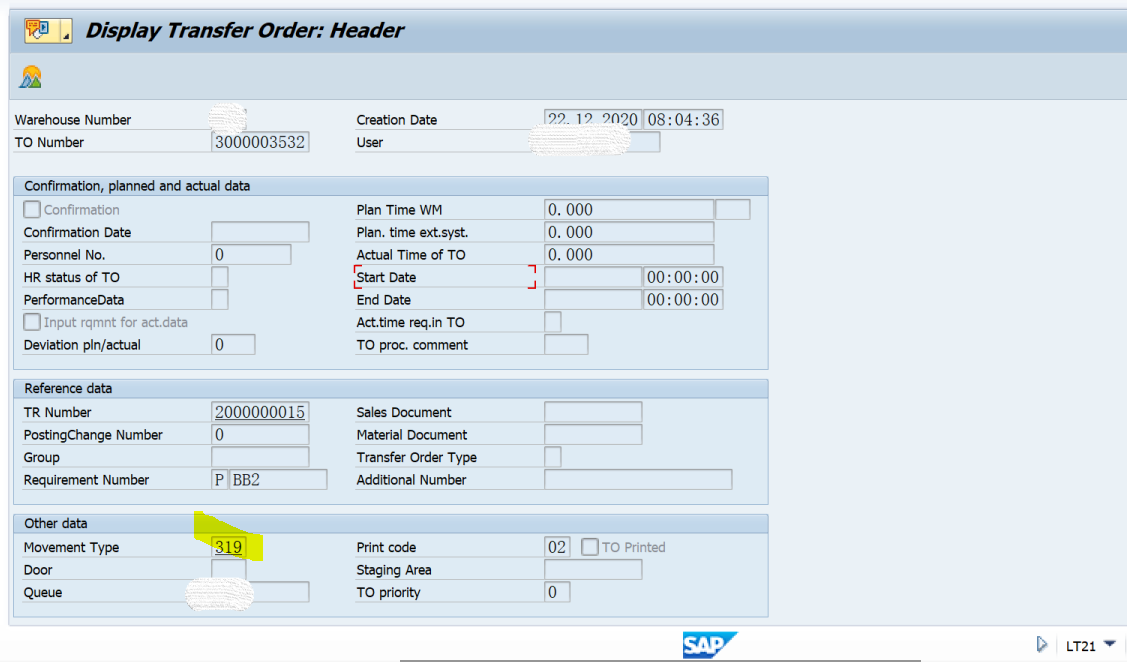The width and height of the screenshot is (1127, 662).
Task: Select the Personnel No. field
Action: (251, 254)
